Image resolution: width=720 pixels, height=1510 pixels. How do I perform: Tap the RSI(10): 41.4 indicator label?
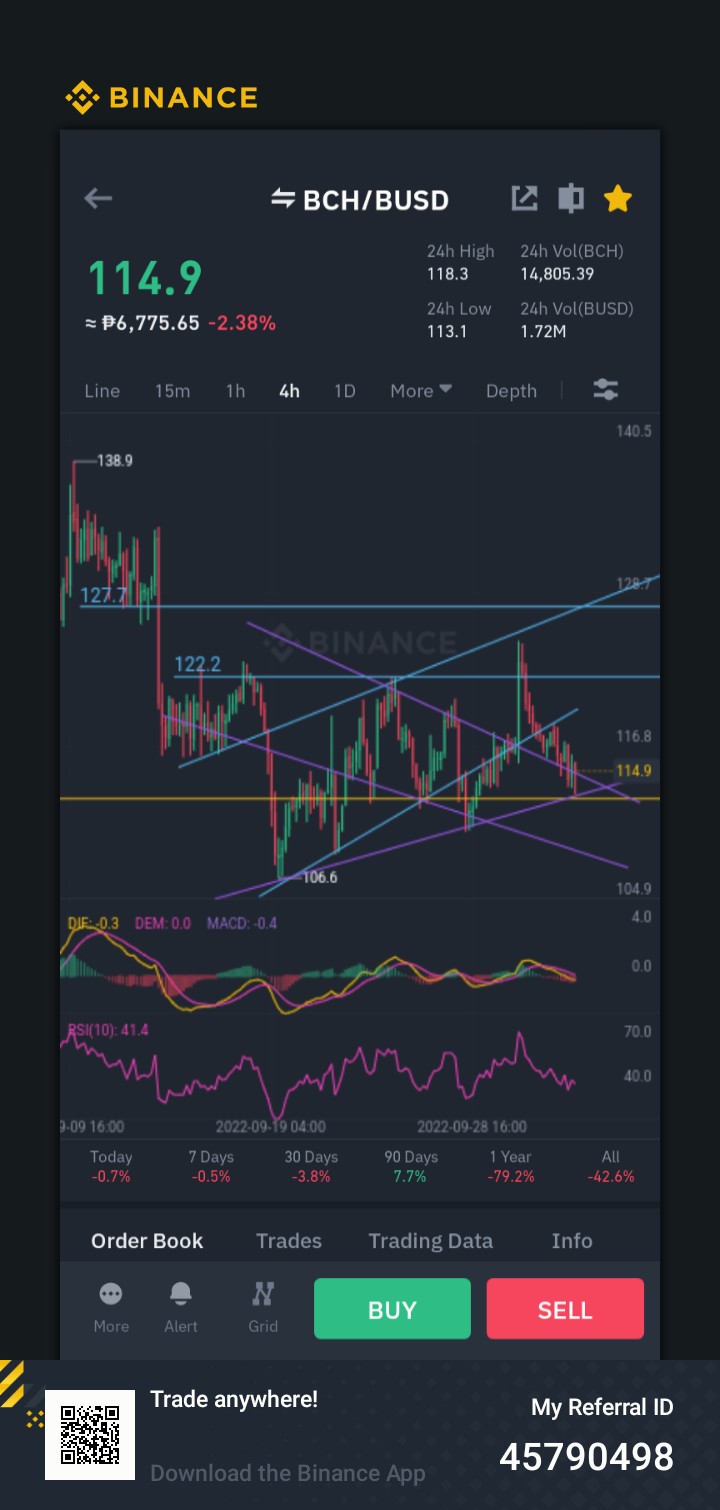[x=108, y=1029]
